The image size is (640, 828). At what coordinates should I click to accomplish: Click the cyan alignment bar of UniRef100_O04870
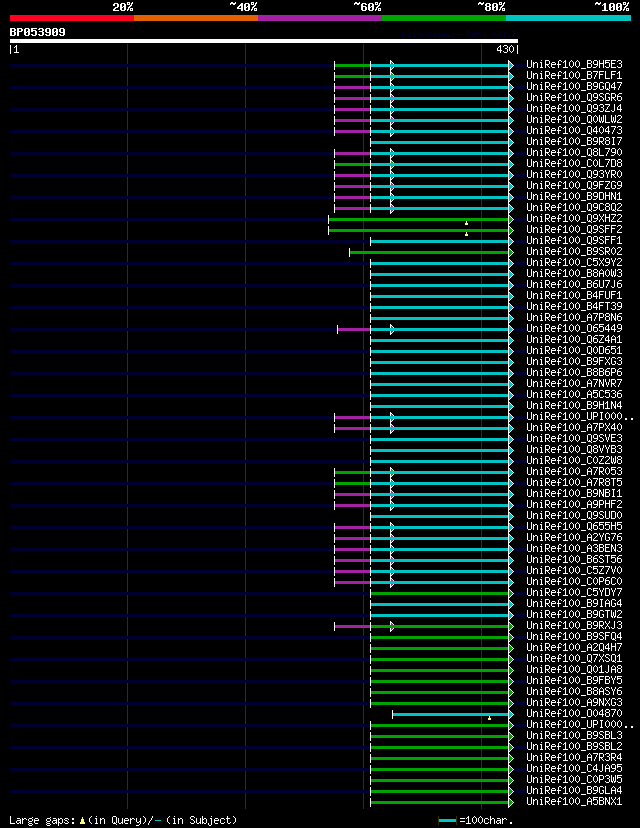[451, 714]
